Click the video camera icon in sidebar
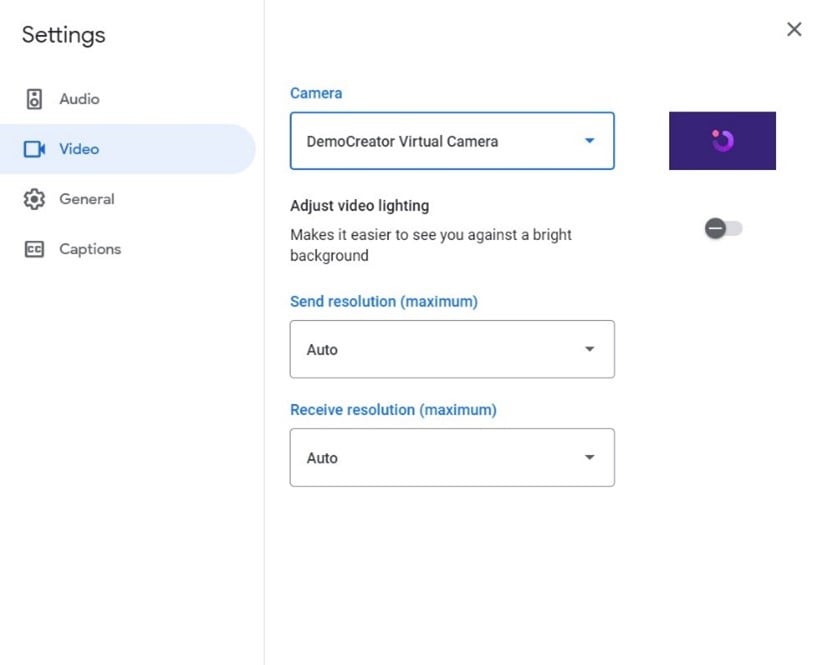Screen dimensions: 827x665 coord(35,149)
